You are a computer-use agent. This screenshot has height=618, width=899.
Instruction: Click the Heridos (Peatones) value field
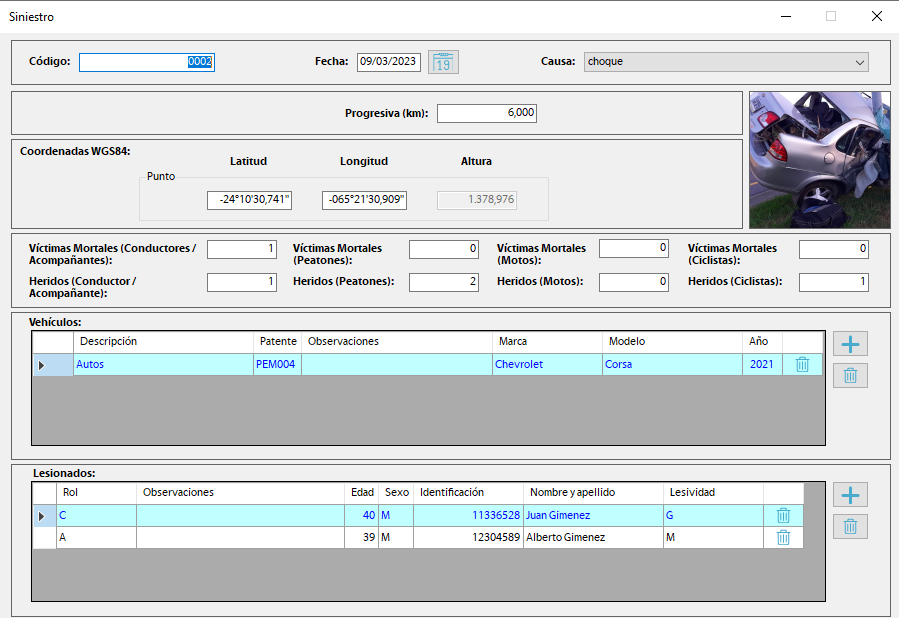click(443, 283)
